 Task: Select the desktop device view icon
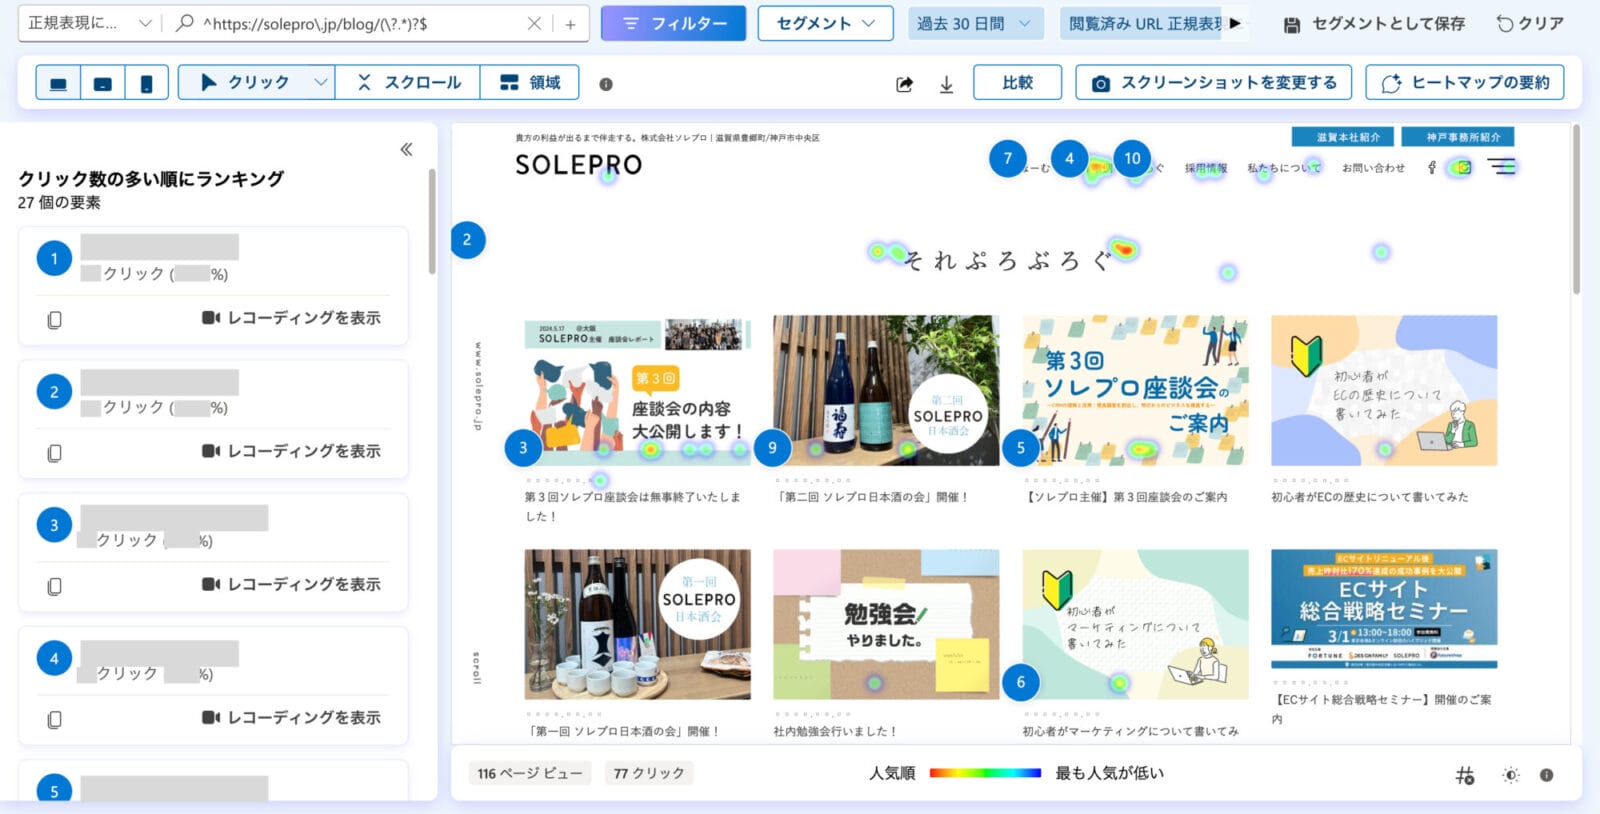coord(58,83)
